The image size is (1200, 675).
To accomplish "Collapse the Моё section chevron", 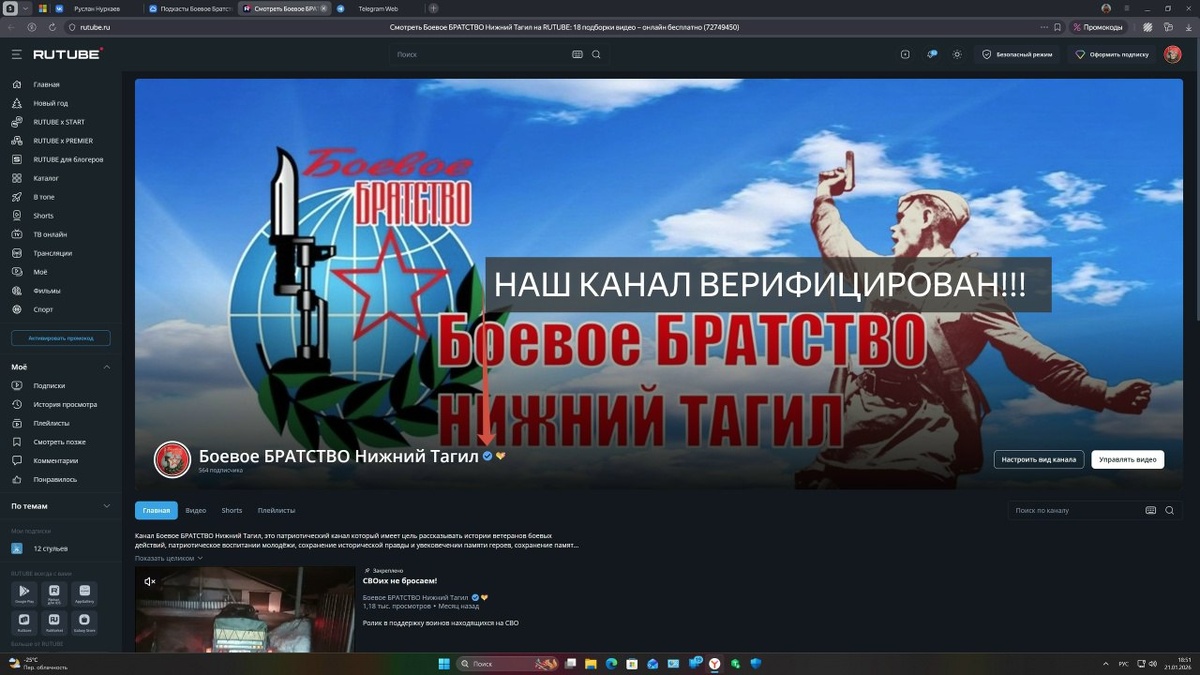I will click(107, 367).
